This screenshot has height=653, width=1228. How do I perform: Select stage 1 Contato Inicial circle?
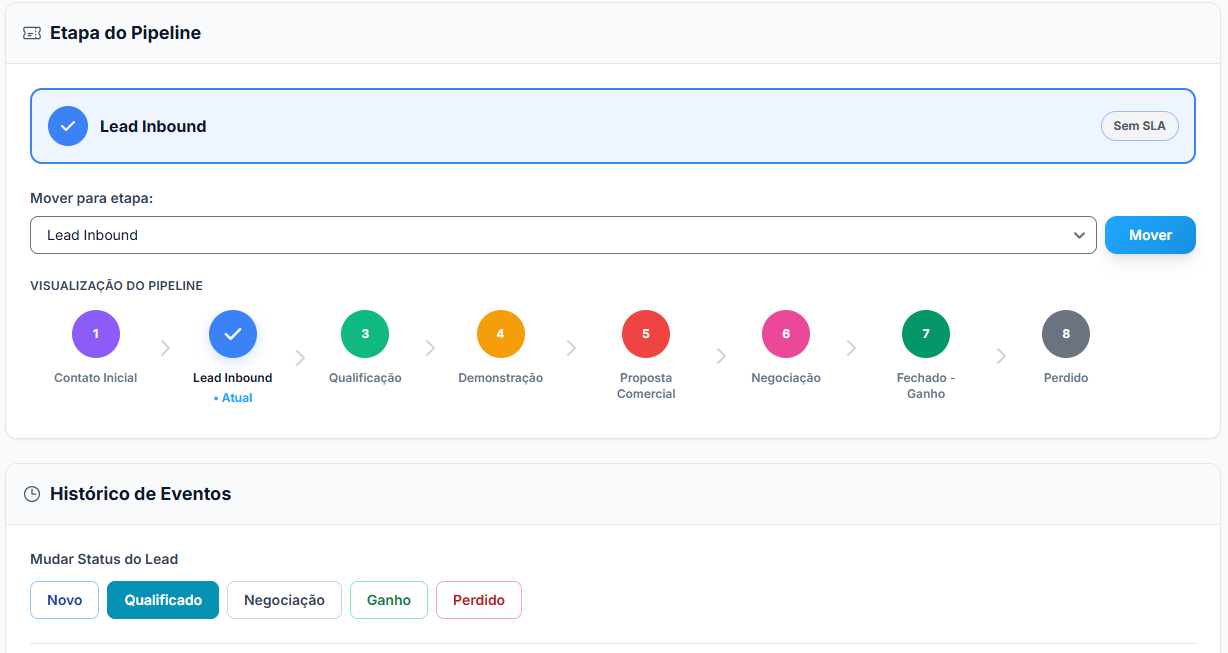click(x=96, y=334)
